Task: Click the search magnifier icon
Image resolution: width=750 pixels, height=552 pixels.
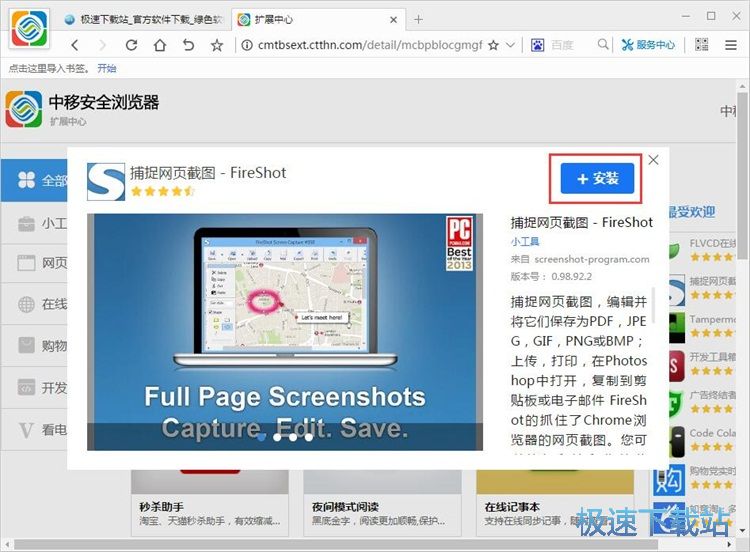Action: pos(603,44)
